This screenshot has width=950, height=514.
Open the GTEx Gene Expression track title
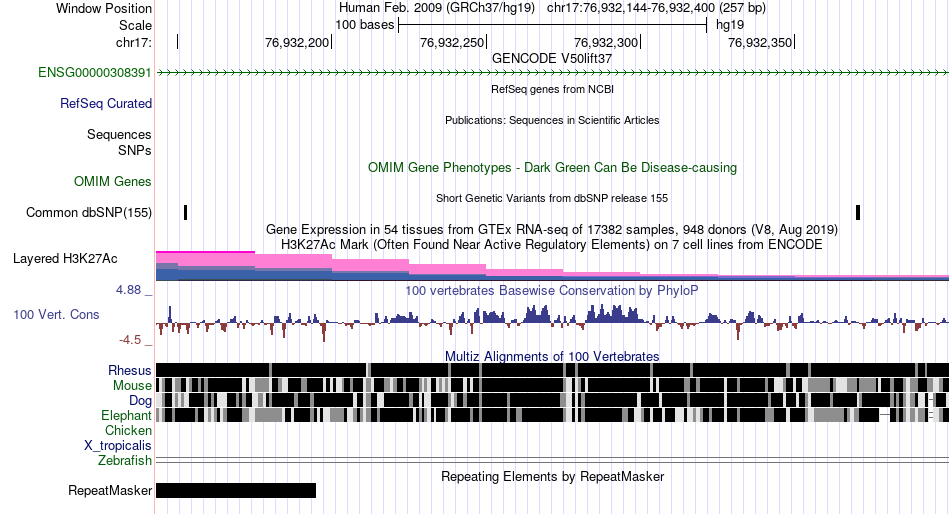coord(552,230)
